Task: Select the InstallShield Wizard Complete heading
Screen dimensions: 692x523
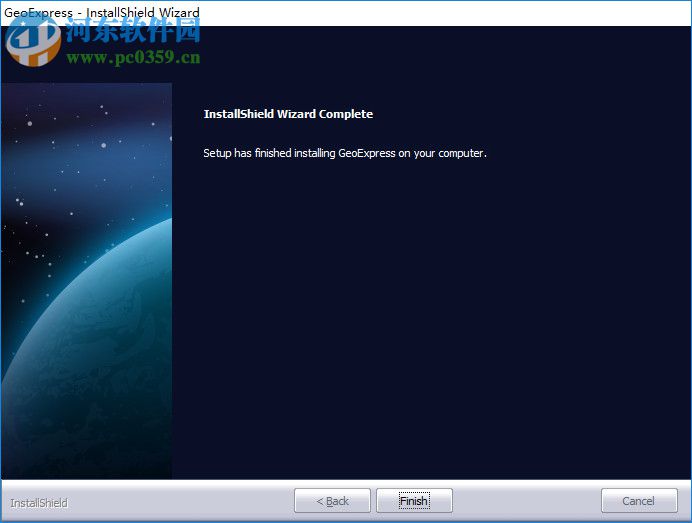Action: coord(288,114)
